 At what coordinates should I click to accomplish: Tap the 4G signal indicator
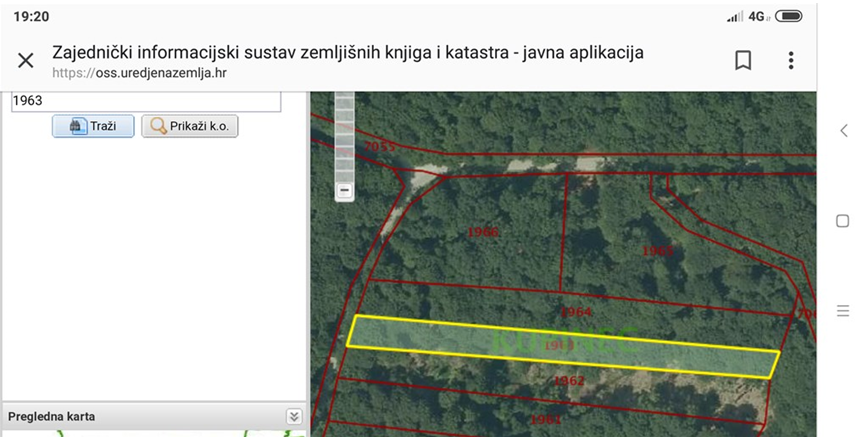757,17
